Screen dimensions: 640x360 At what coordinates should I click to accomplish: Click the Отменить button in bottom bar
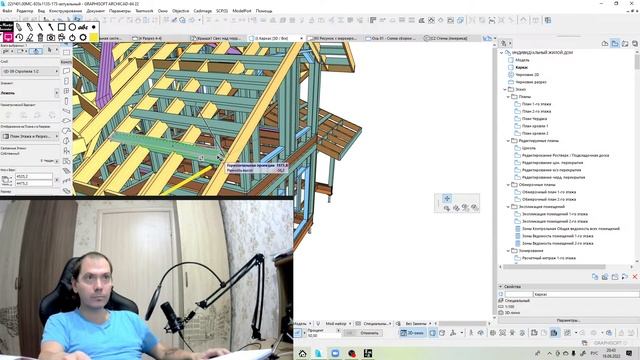364,333
